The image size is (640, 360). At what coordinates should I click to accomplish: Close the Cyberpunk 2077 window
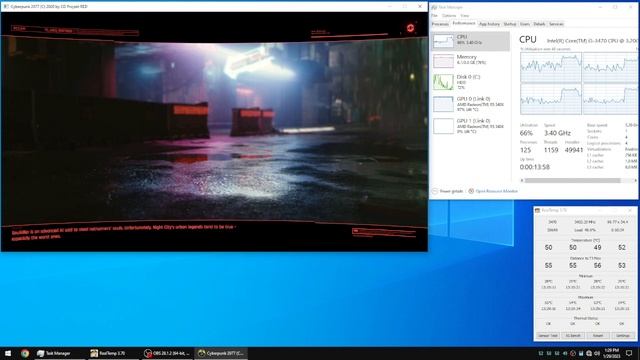pos(420,7)
